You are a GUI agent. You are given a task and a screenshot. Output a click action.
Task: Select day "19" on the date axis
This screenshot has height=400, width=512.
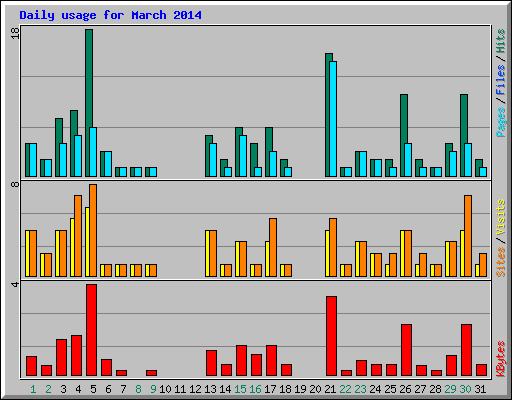click(300, 389)
